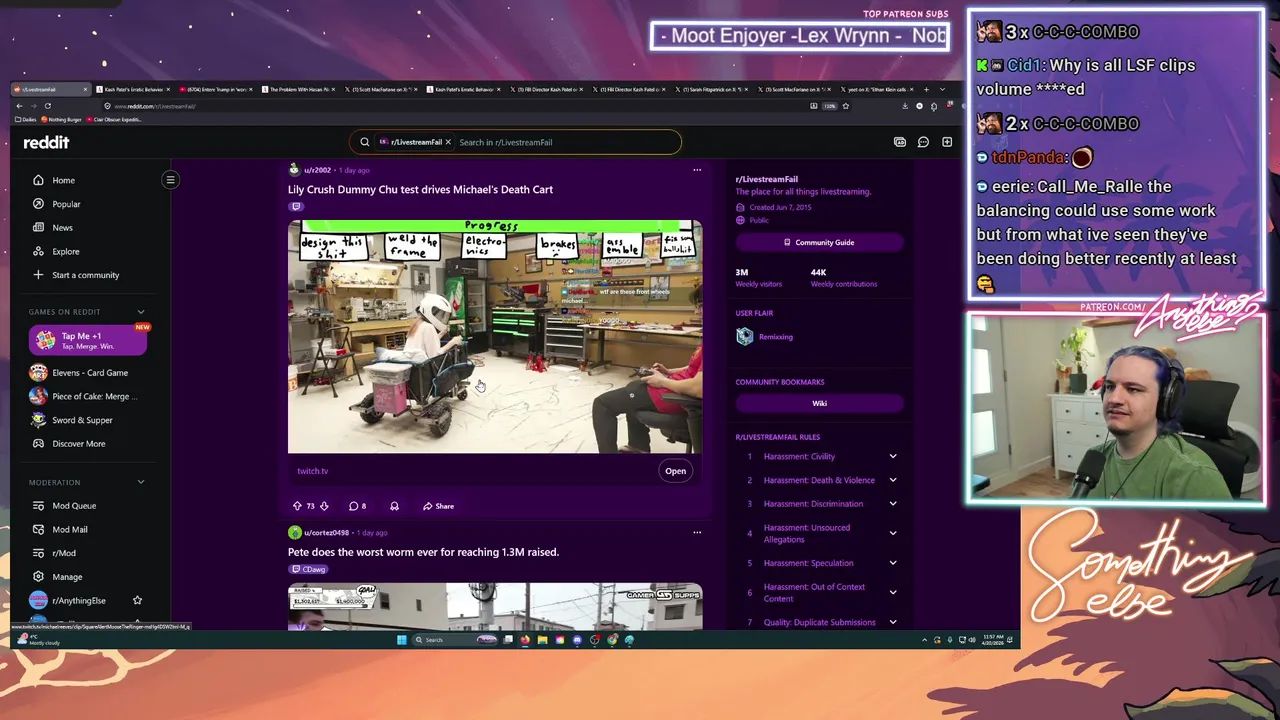Open the Community Guide
Image resolution: width=1280 pixels, height=720 pixels.
coord(819,242)
